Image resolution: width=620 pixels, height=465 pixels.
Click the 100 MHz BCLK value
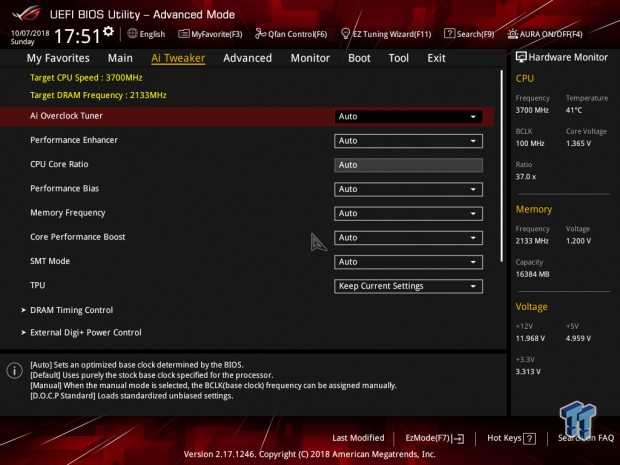click(x=530, y=143)
